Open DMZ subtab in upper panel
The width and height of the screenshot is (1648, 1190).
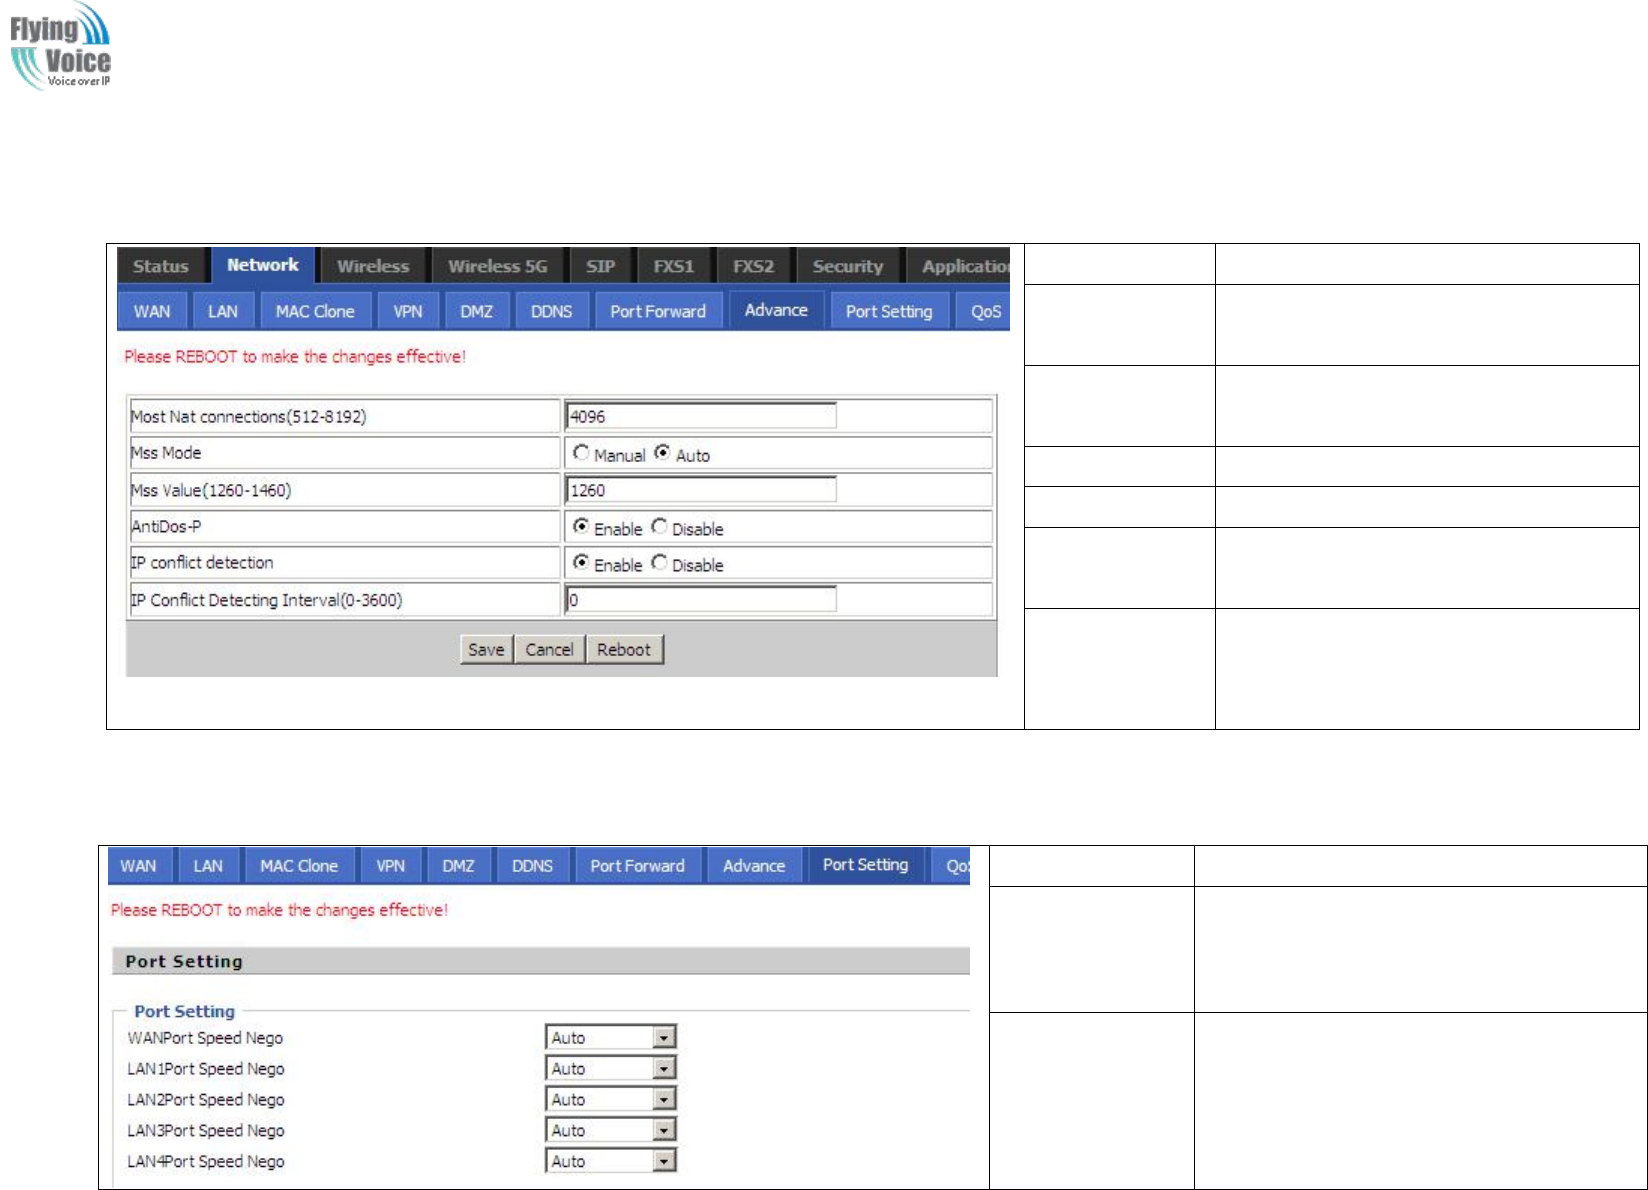pyautogui.click(x=477, y=311)
